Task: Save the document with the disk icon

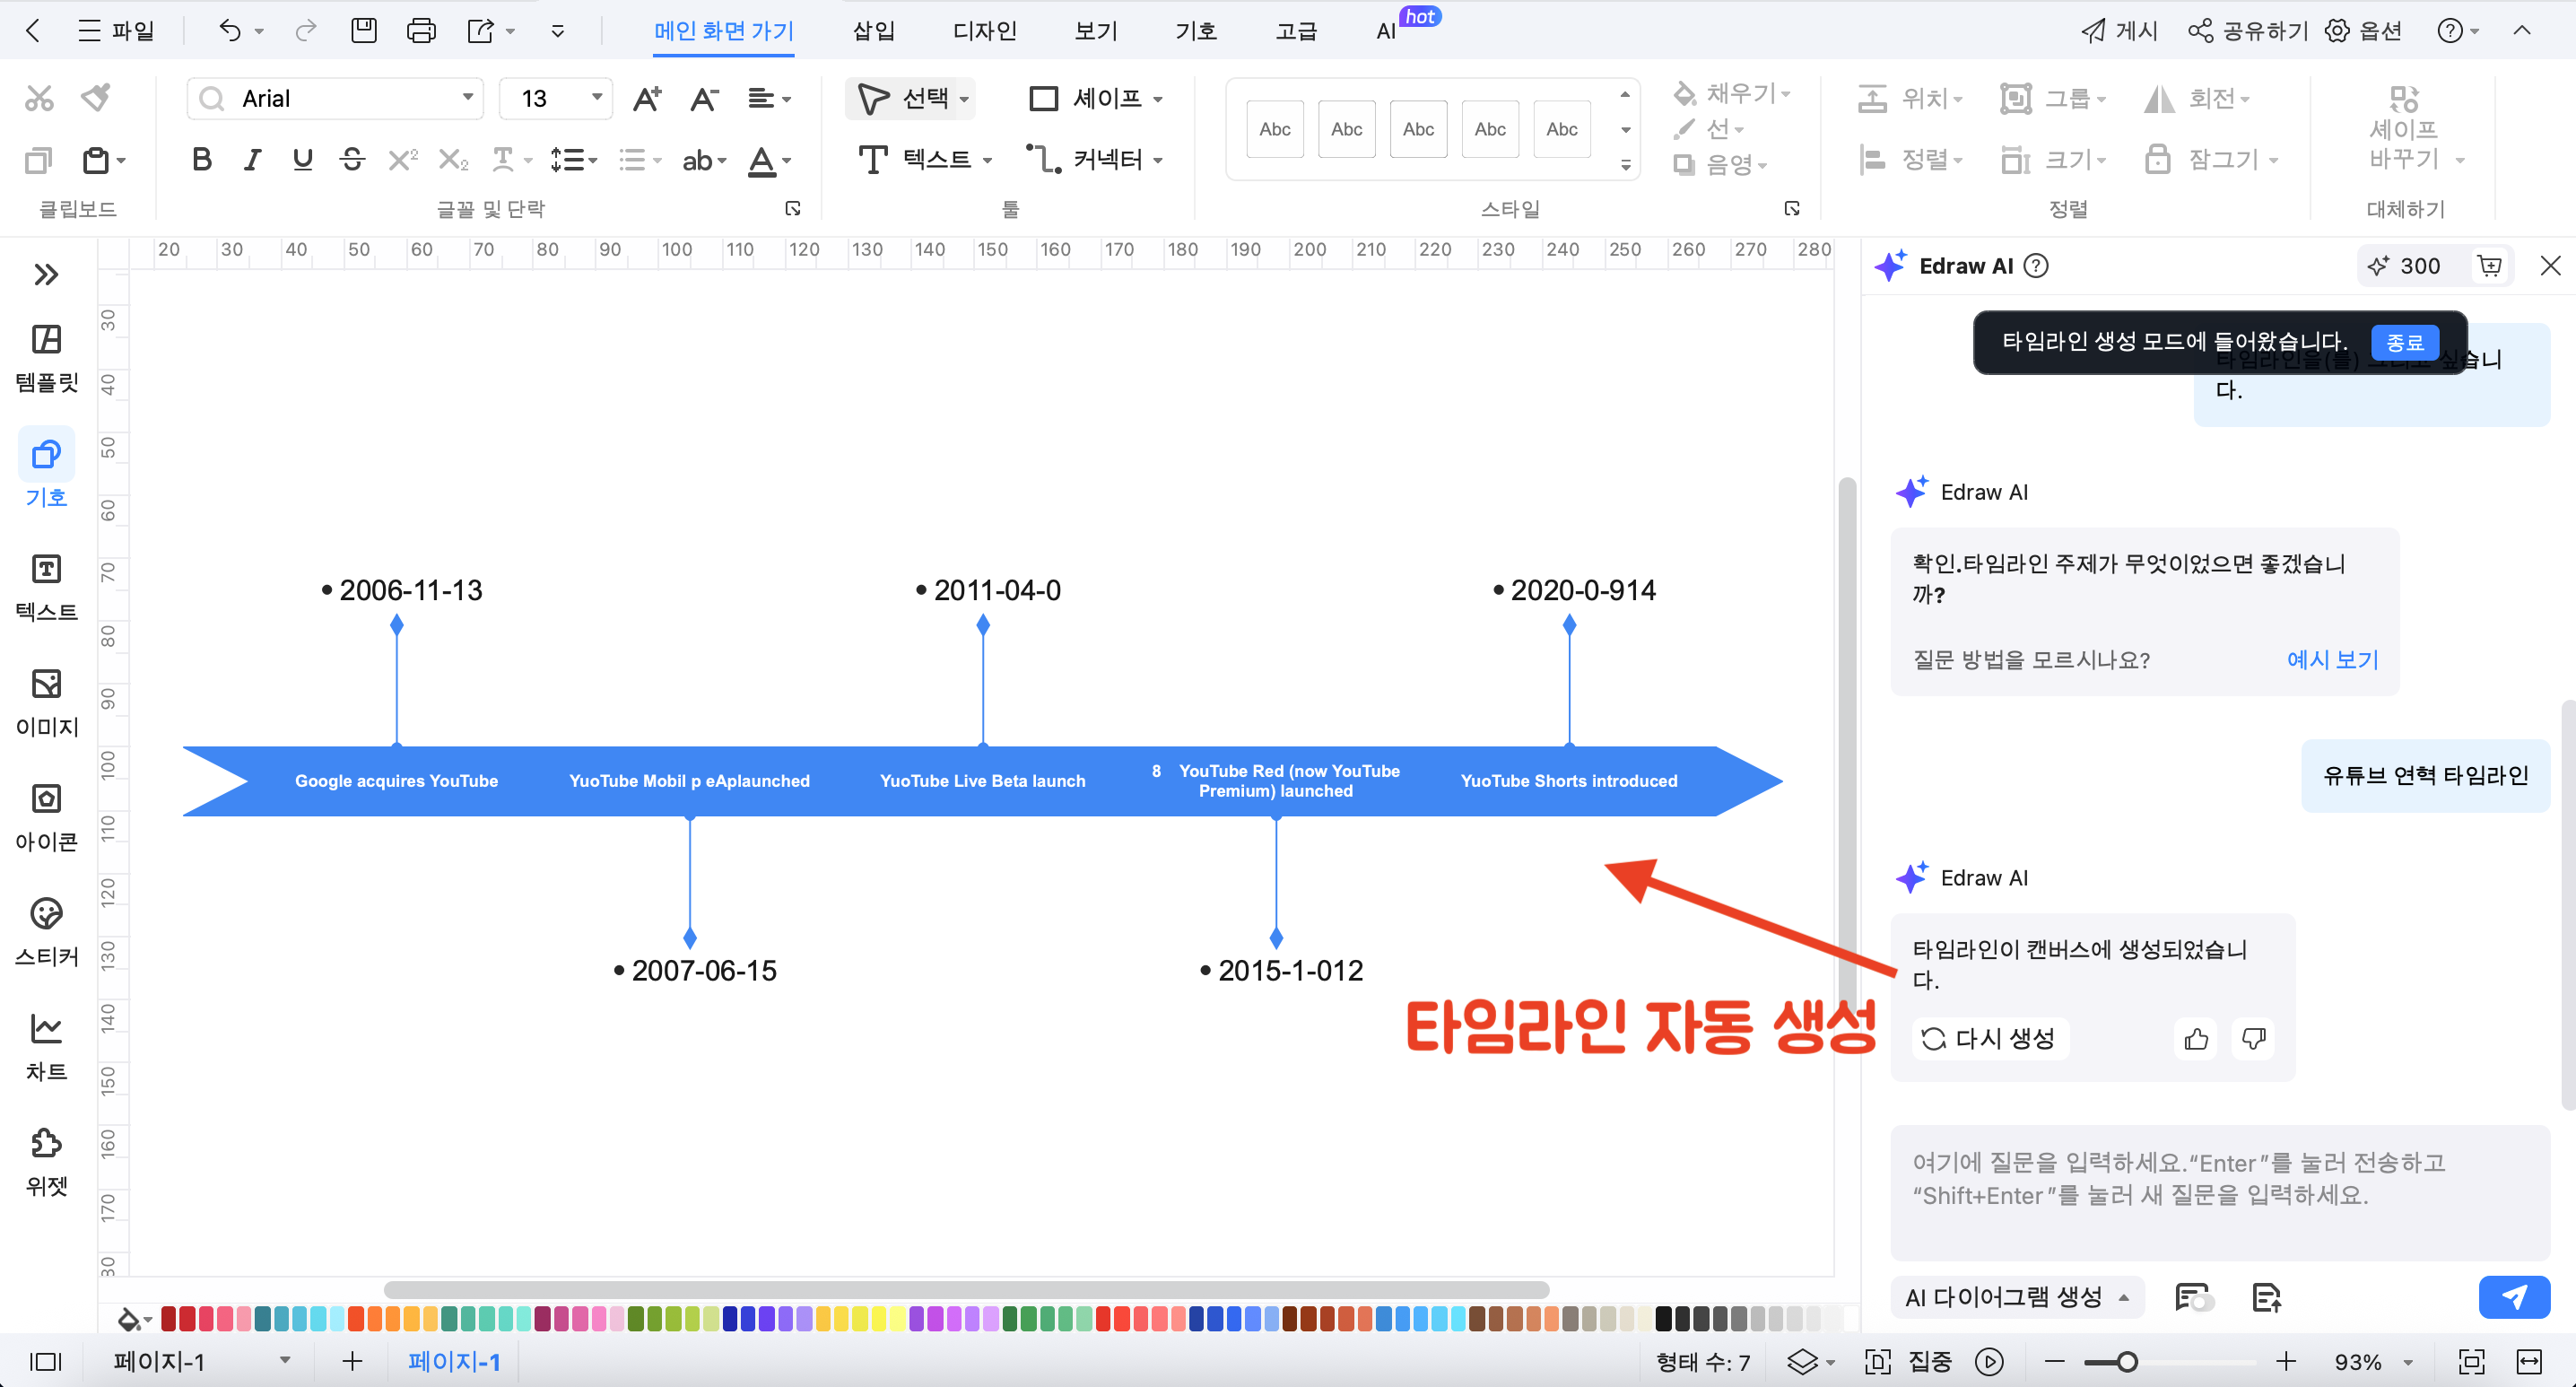Action: point(364,31)
